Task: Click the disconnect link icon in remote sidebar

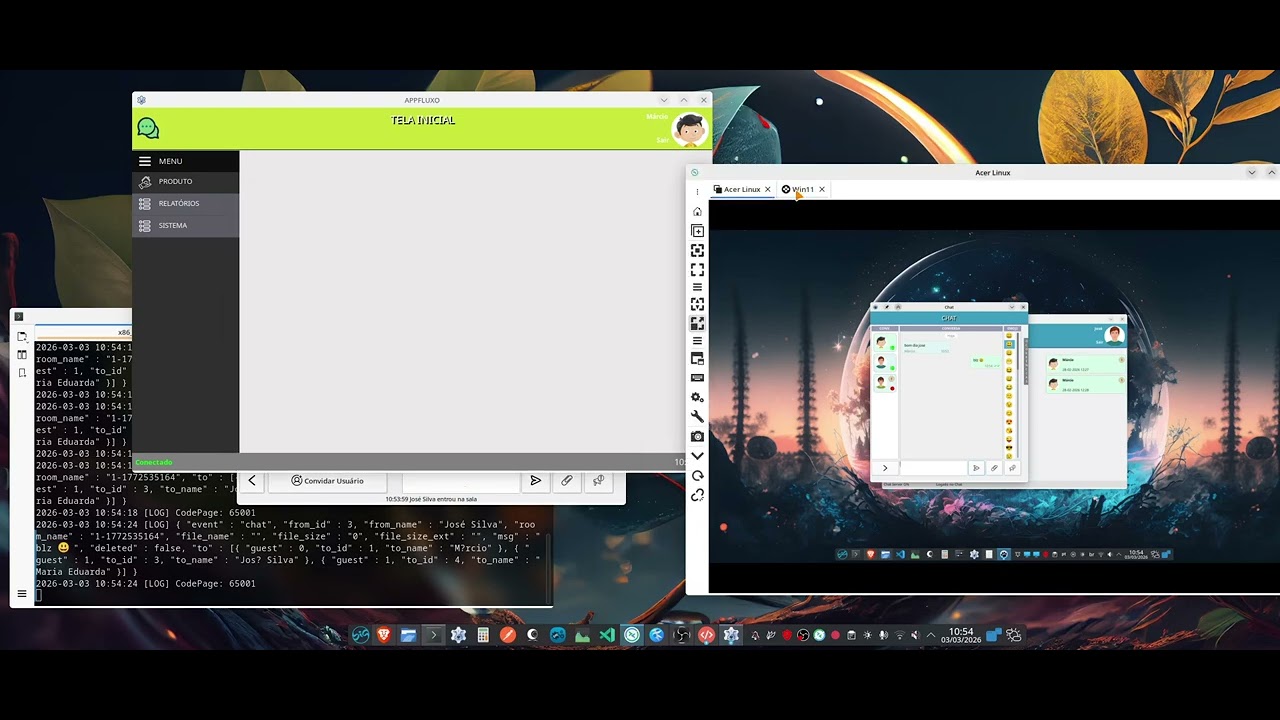Action: click(x=697, y=495)
